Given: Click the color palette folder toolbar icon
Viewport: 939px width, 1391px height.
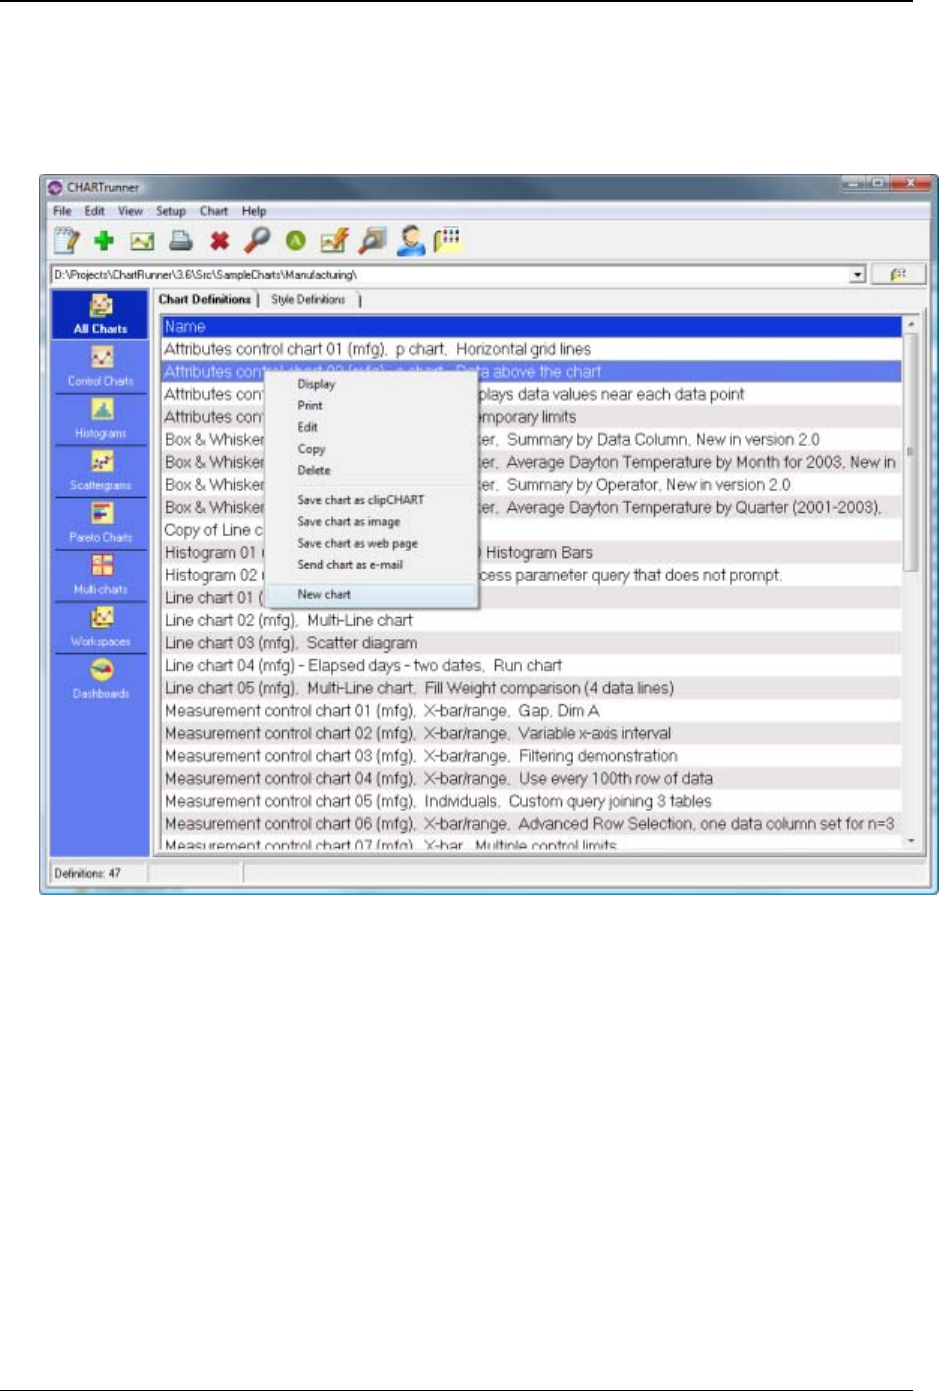Looking at the screenshot, I should [446, 240].
